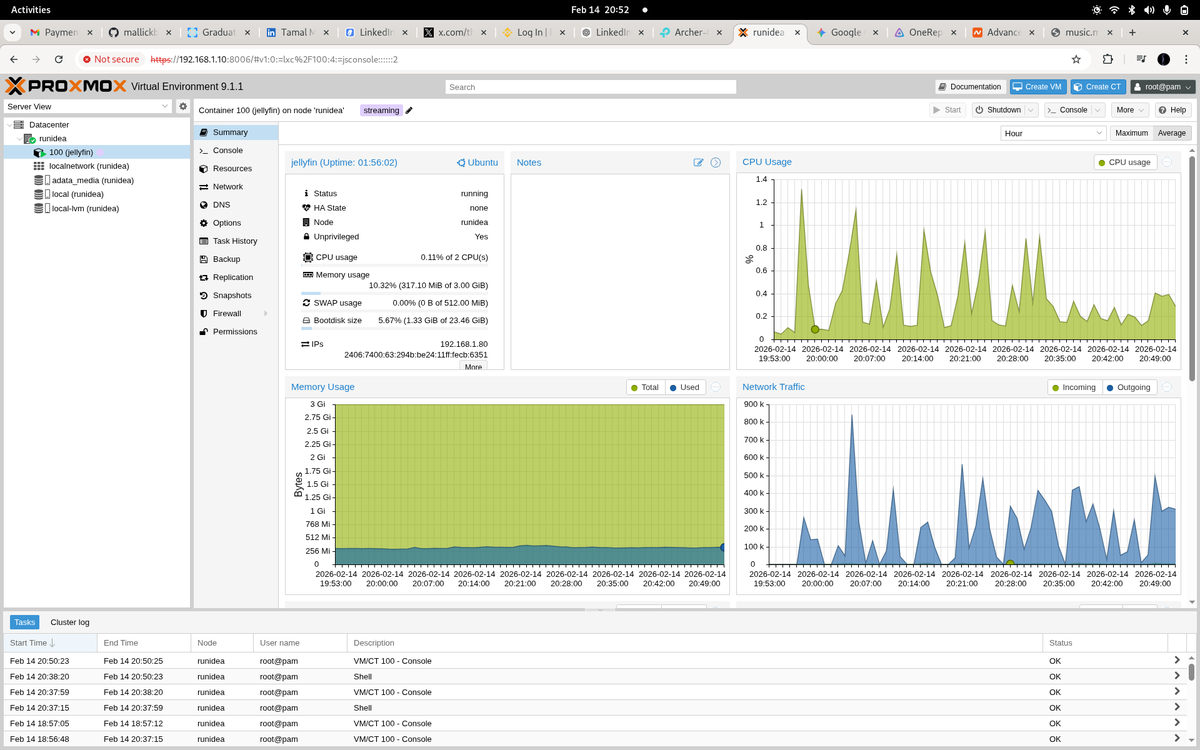Click undo-zoom icon on CPU Usage chart
Image resolution: width=1200 pixels, height=750 pixels.
point(1167,162)
